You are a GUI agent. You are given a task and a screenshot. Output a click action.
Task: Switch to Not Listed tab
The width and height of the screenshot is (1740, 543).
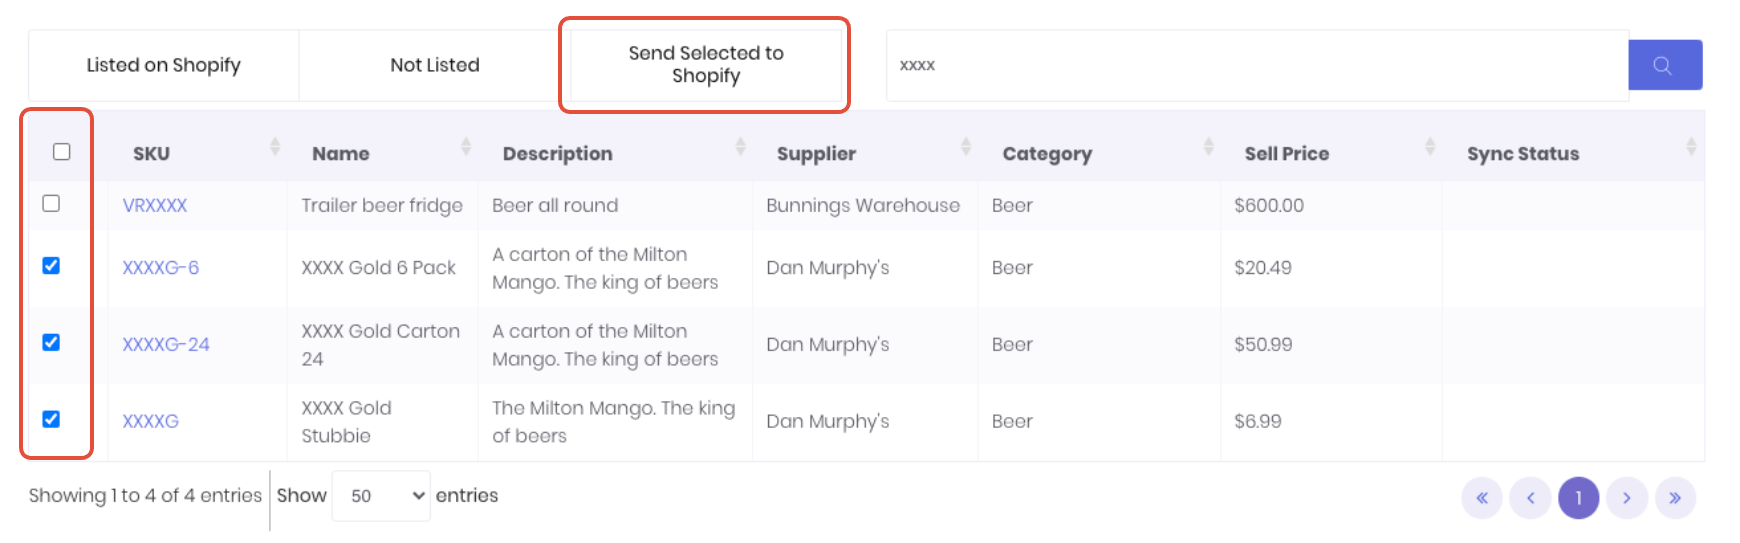point(435,65)
